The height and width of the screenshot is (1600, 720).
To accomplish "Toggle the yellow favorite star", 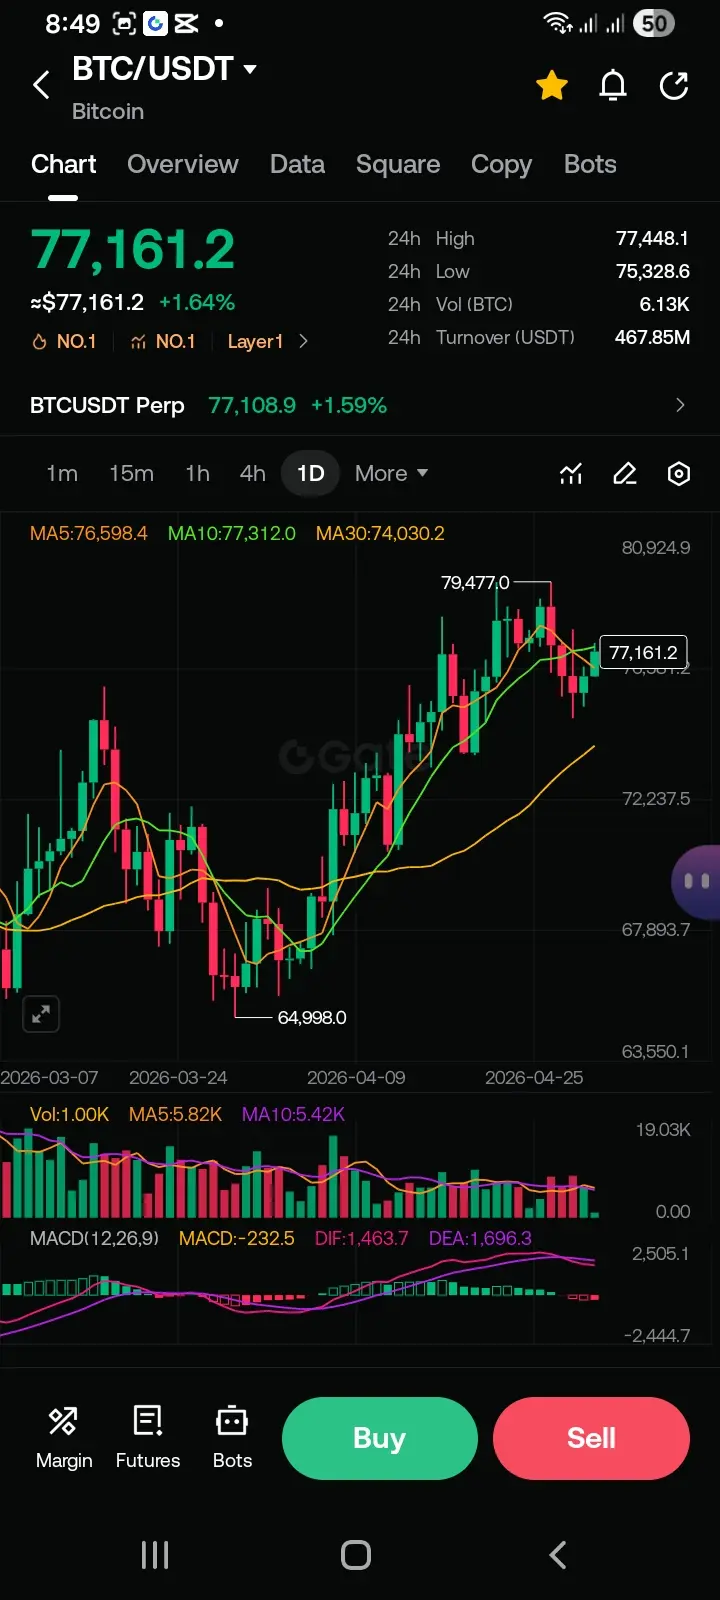I will [552, 86].
